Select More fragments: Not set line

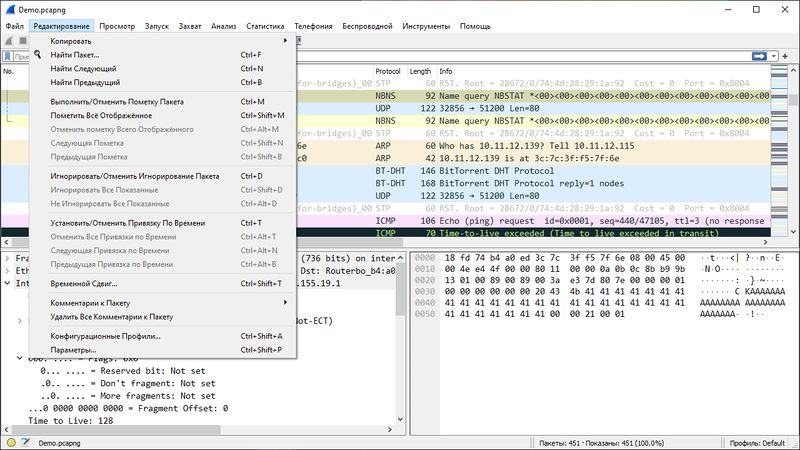128,395
